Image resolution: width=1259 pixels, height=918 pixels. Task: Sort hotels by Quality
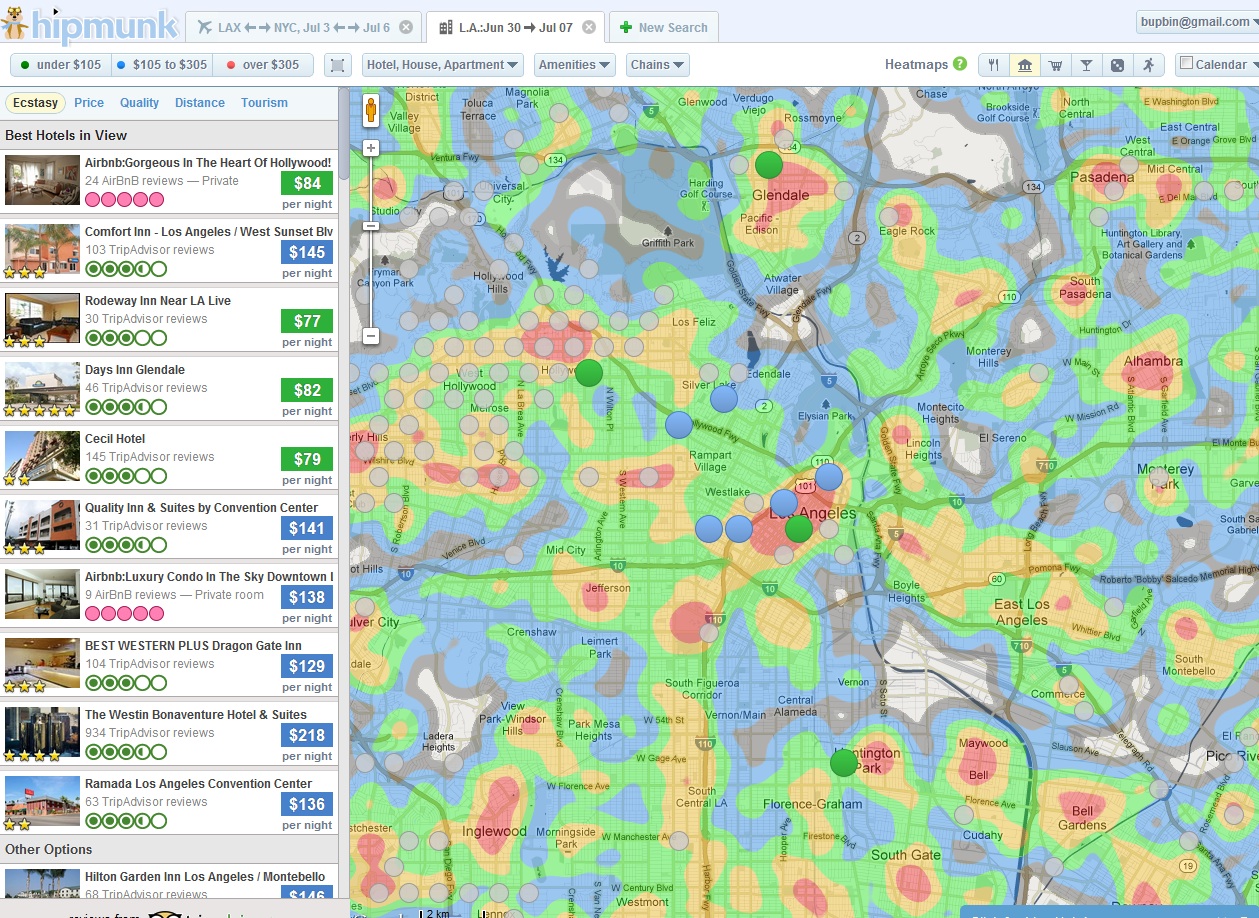click(x=140, y=103)
